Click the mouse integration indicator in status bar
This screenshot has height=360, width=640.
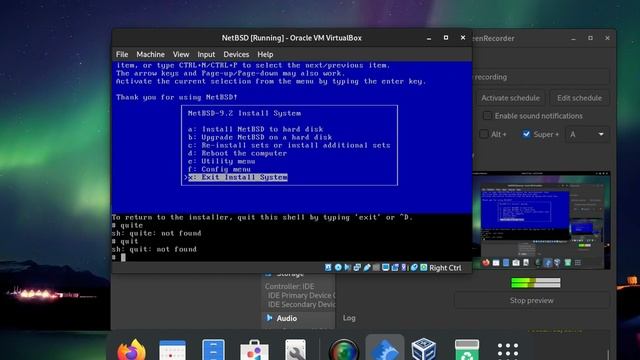pos(414,267)
